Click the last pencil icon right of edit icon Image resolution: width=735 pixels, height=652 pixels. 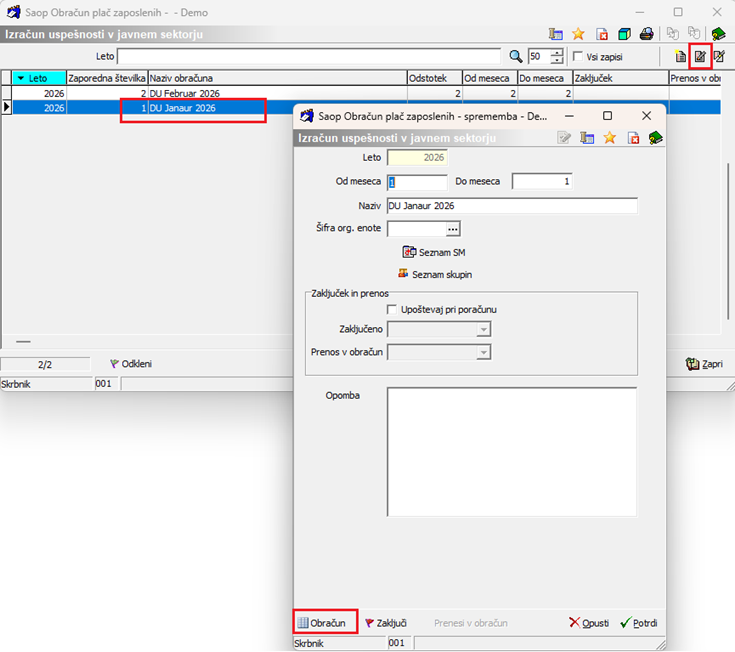point(719,57)
